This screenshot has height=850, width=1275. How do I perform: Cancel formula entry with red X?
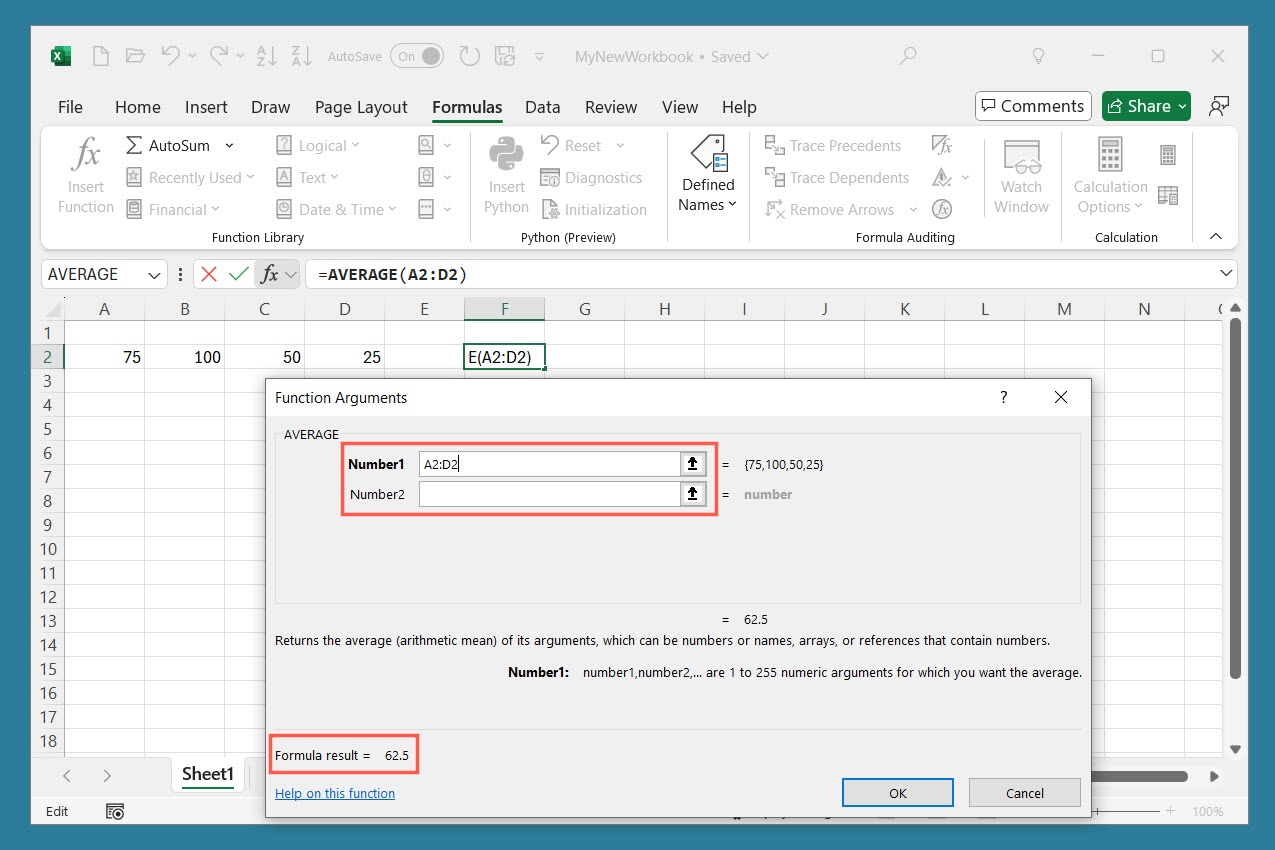point(209,274)
